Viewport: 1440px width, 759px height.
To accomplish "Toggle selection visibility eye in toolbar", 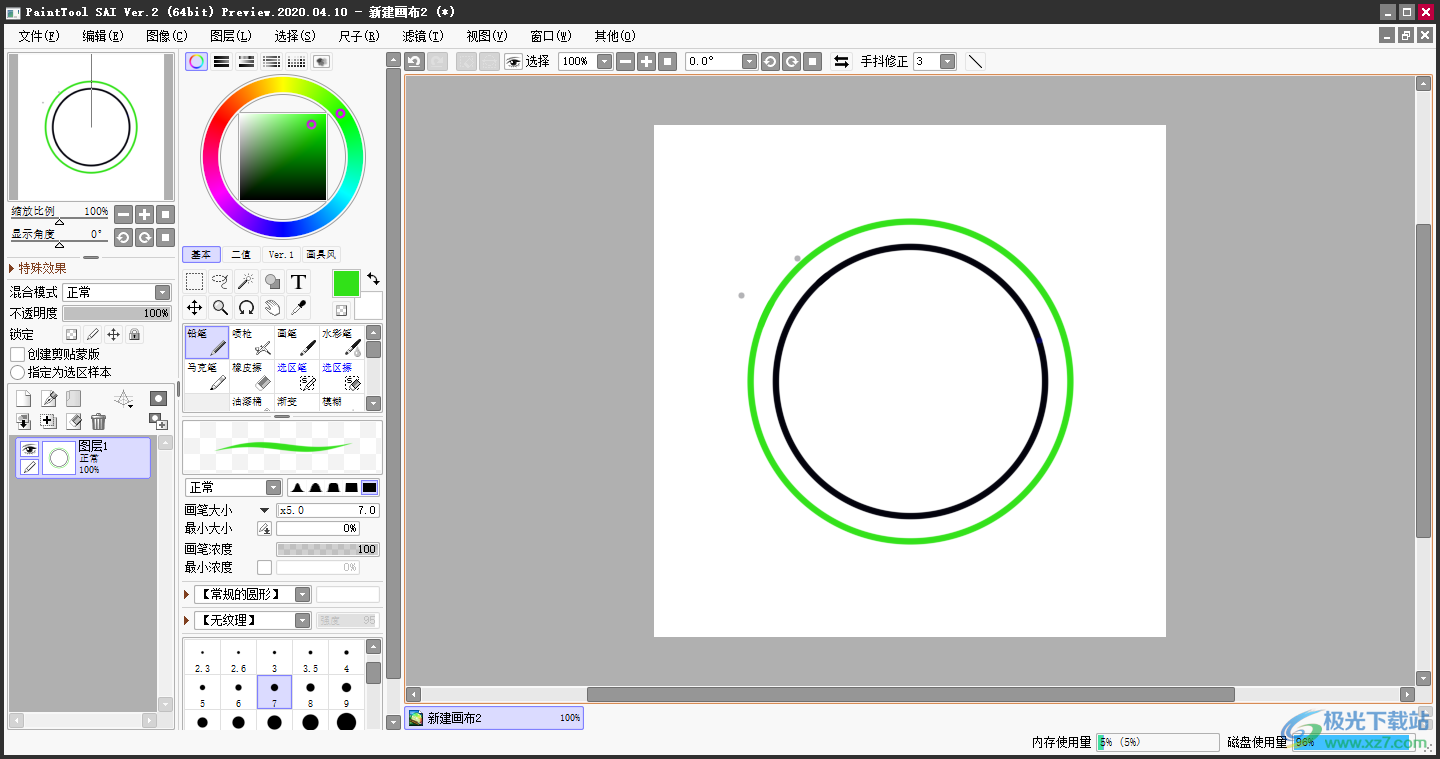I will coord(513,61).
